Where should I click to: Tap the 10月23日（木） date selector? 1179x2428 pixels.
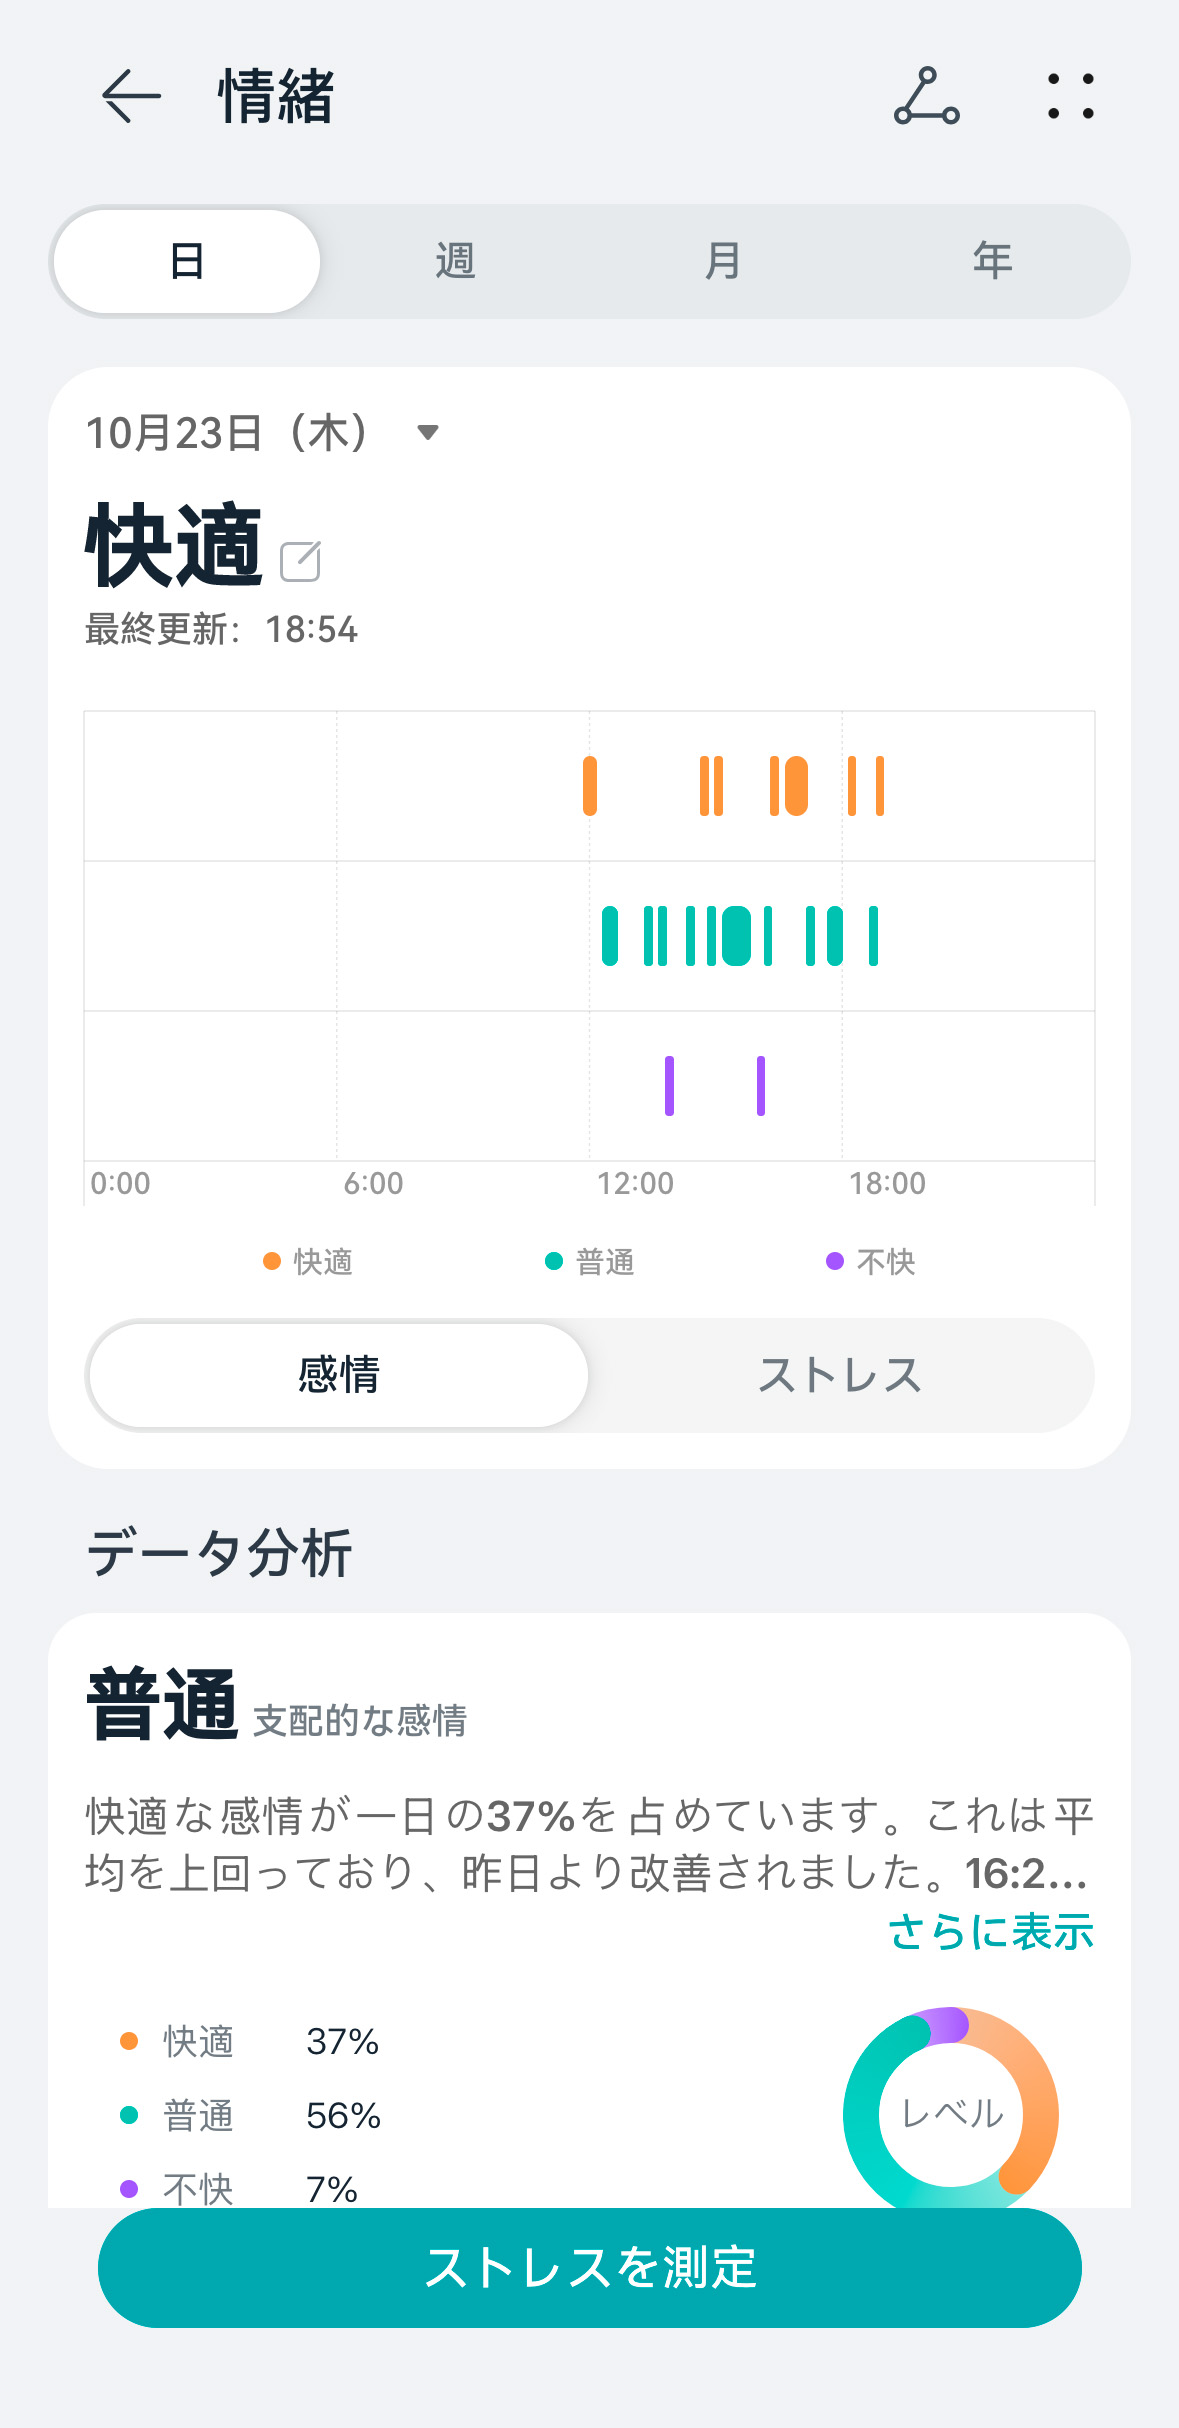227,433
